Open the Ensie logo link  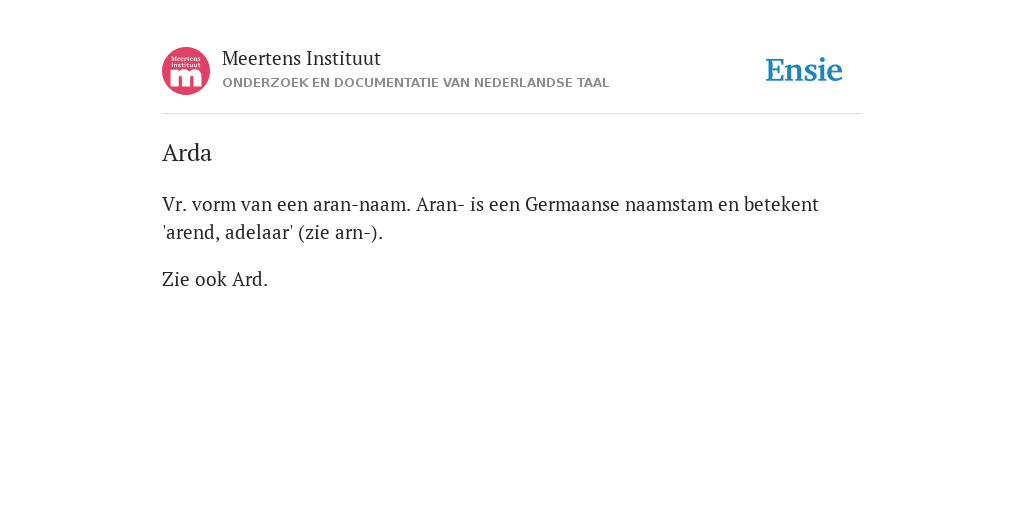(x=804, y=70)
